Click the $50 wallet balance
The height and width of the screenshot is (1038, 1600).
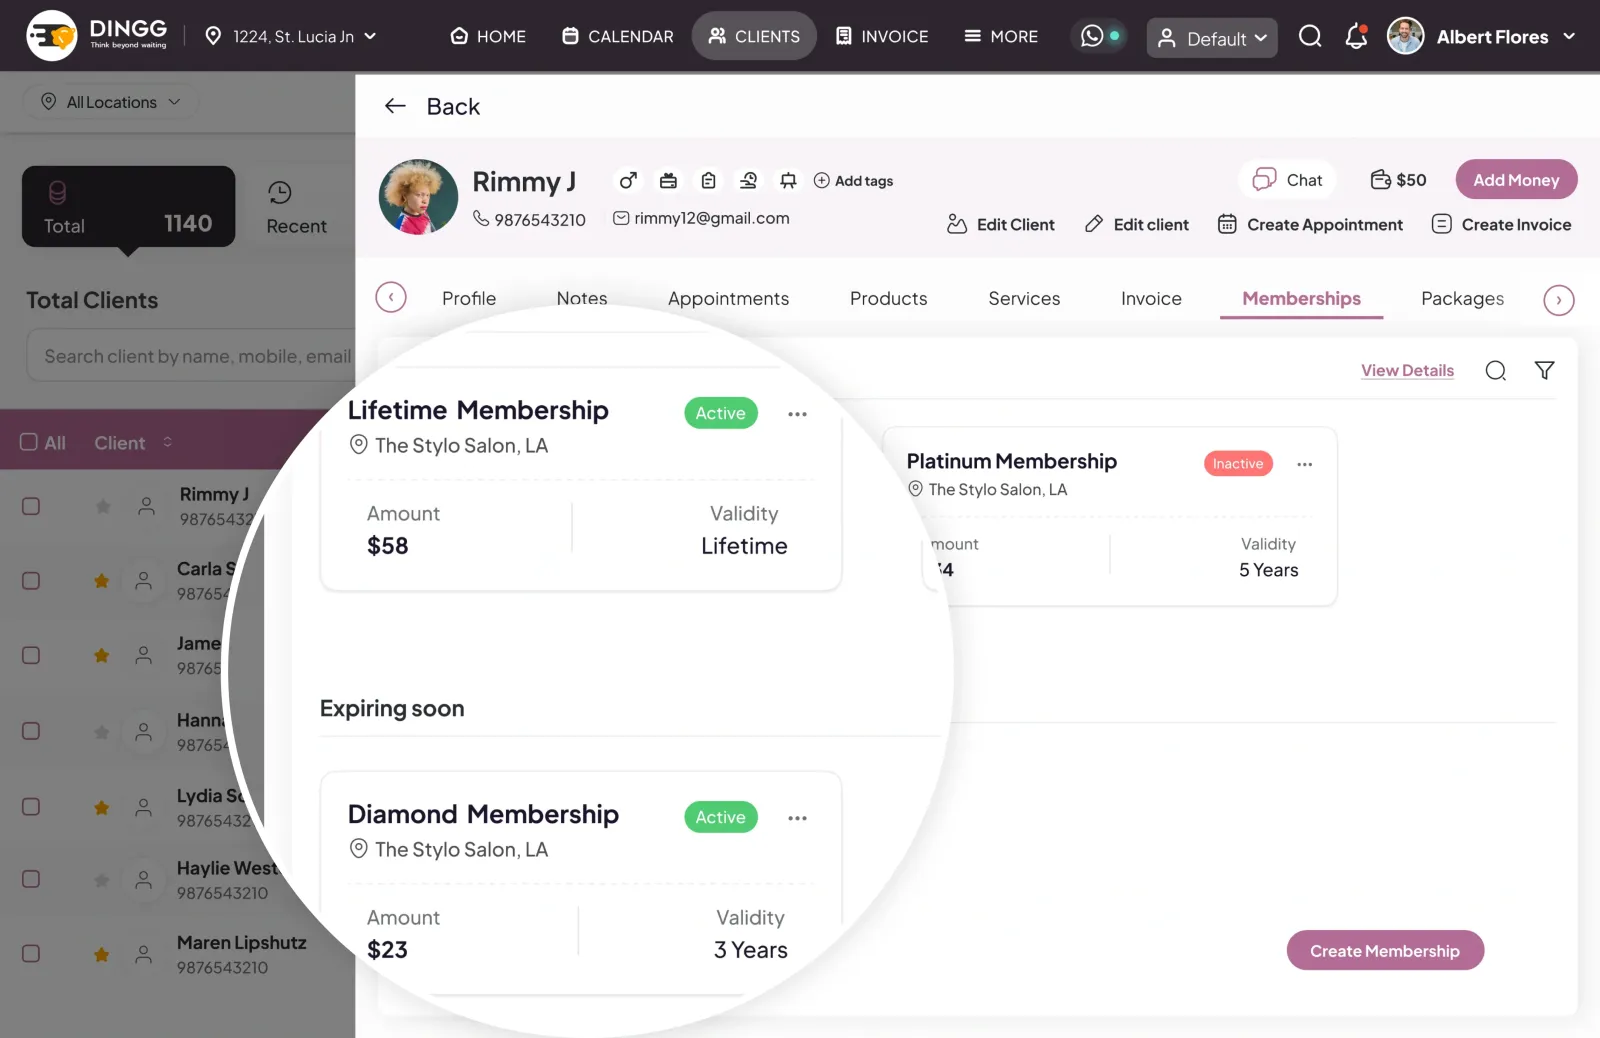tap(1398, 180)
